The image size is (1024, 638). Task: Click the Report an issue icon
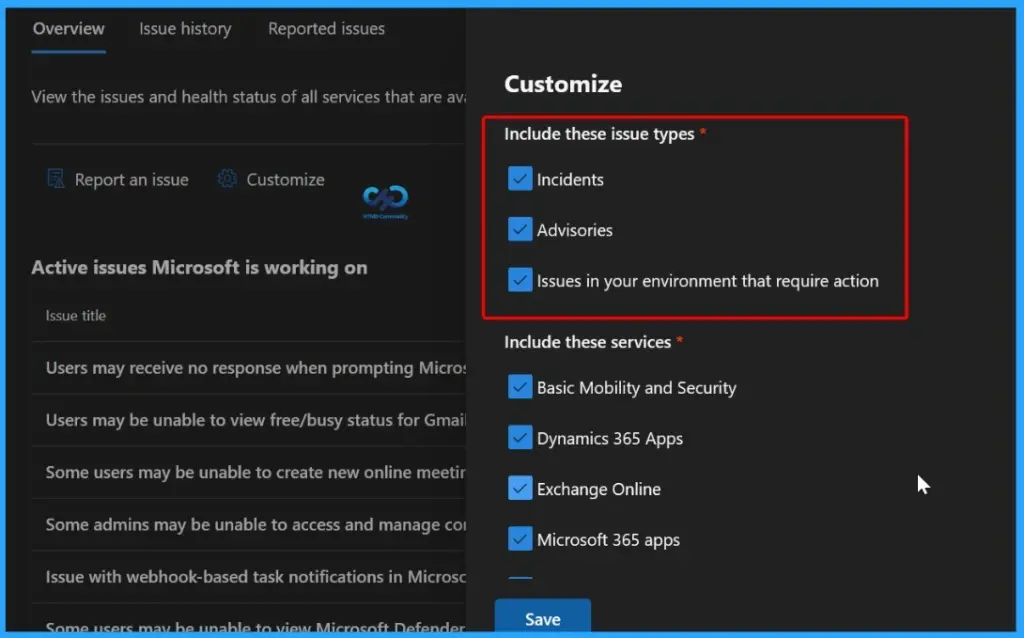(56, 179)
